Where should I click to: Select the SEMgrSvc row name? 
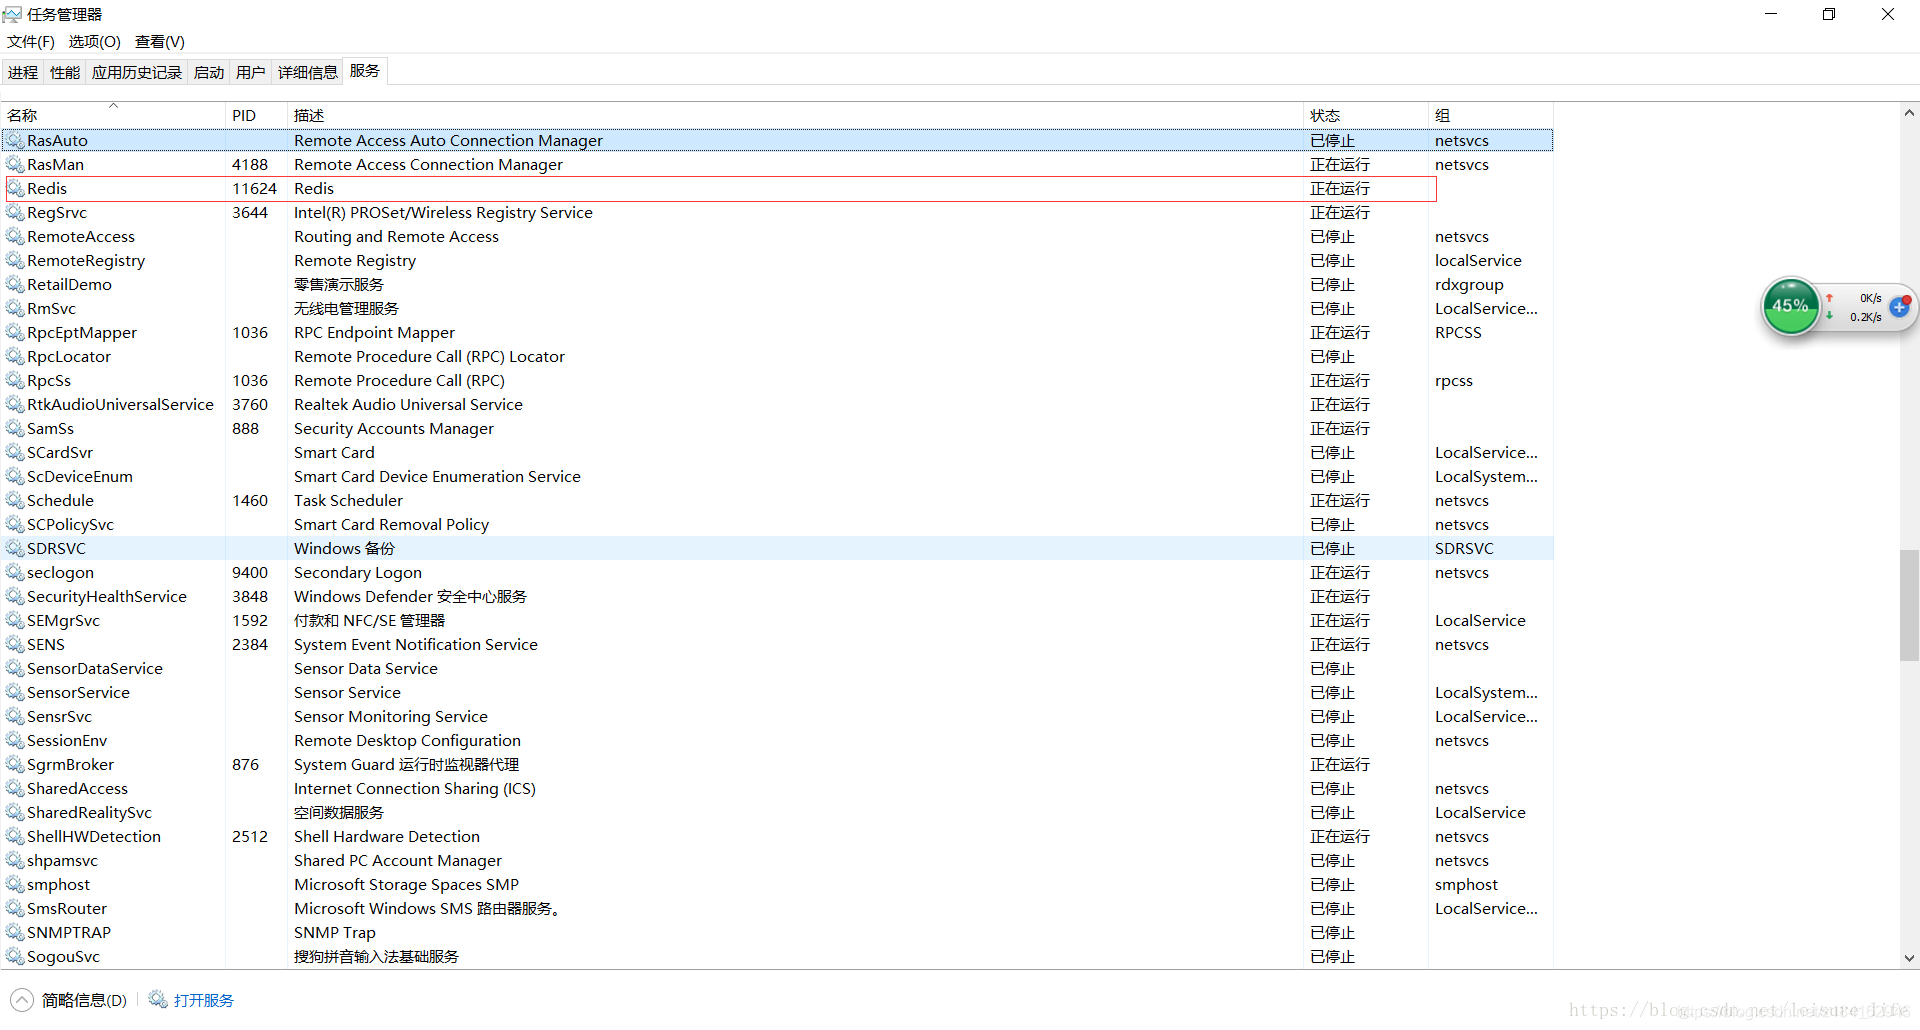pyautogui.click(x=63, y=621)
